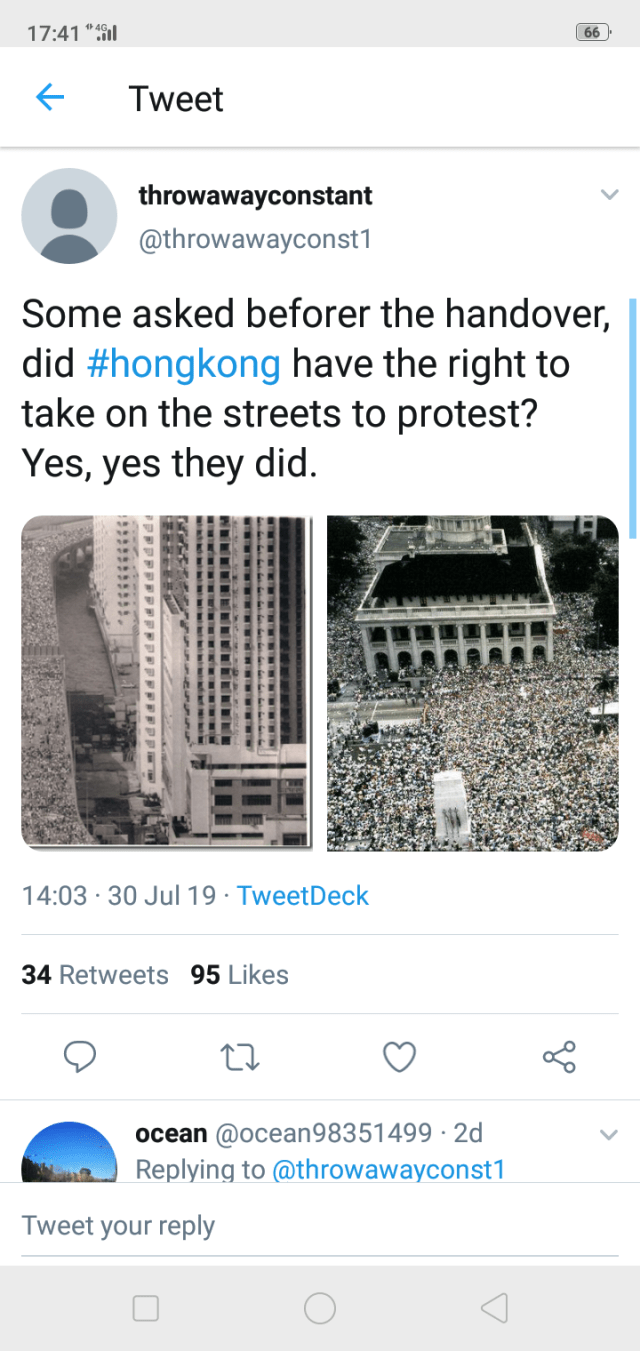This screenshot has width=640, height=1351.
Task: Open the #hongkong hashtag link
Action: tap(184, 364)
